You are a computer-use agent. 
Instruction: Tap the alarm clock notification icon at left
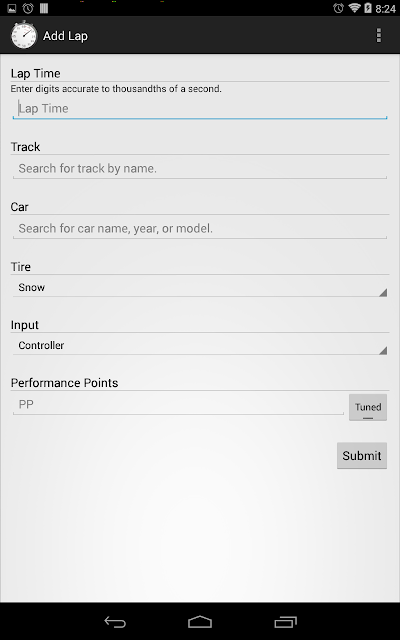[28, 8]
